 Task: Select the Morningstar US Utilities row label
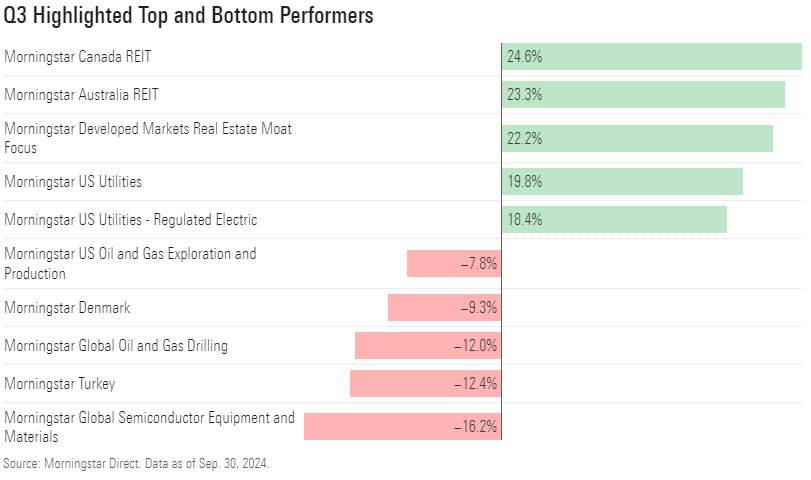click(73, 182)
